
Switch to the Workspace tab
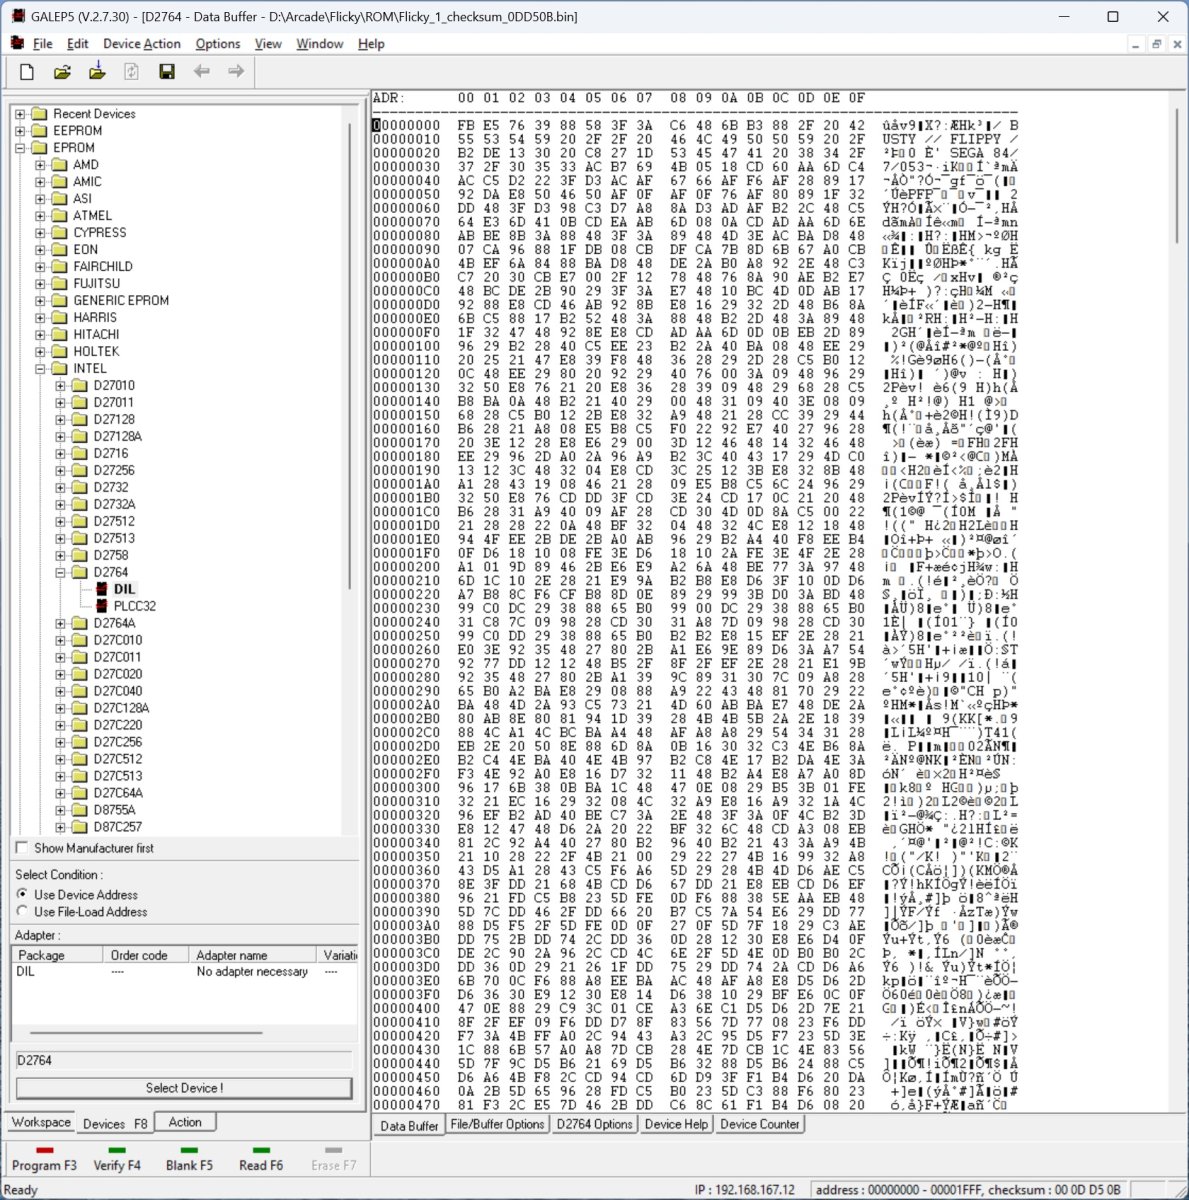(x=41, y=1122)
